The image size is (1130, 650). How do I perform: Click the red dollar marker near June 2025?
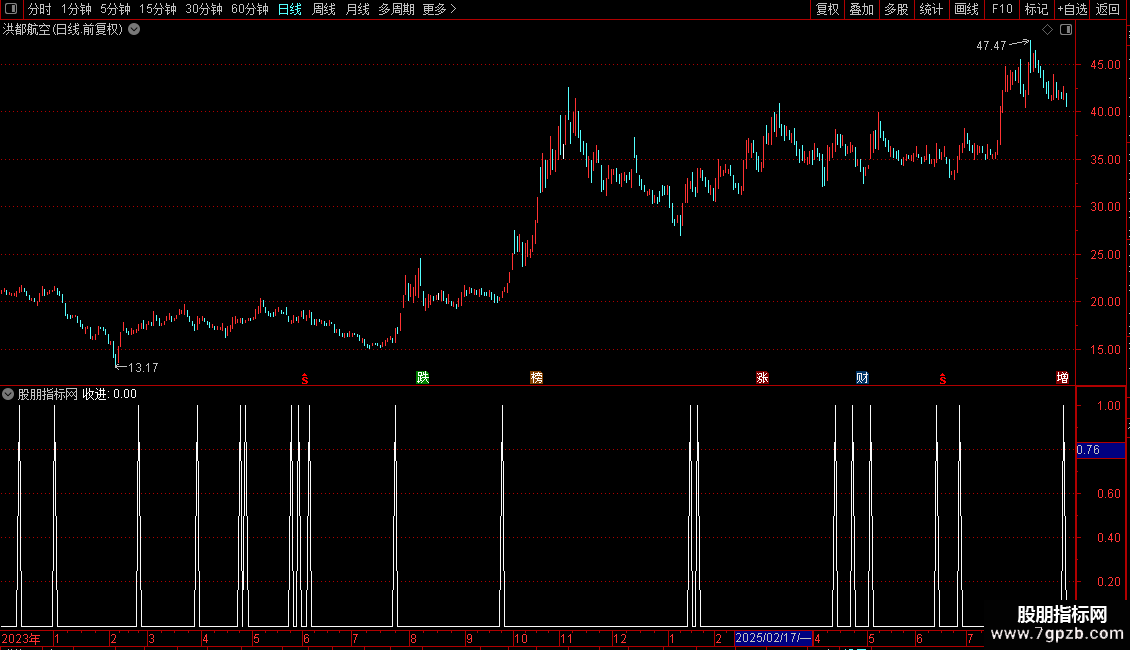[943, 379]
